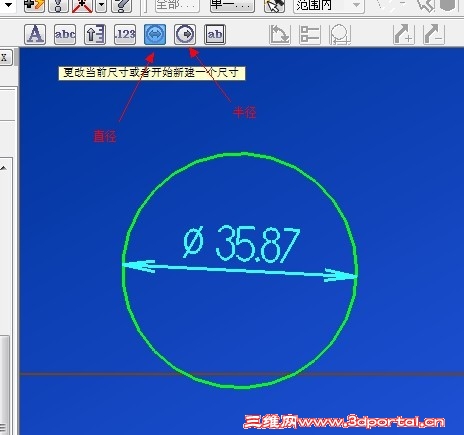Click the left panel scroll-up arrow

pyautogui.click(x=4, y=168)
